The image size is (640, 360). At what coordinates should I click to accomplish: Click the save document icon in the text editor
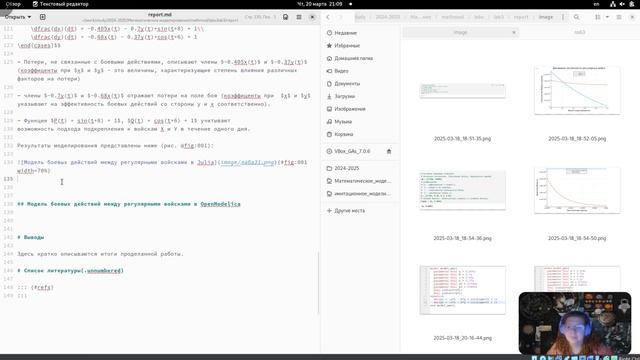click(286, 17)
